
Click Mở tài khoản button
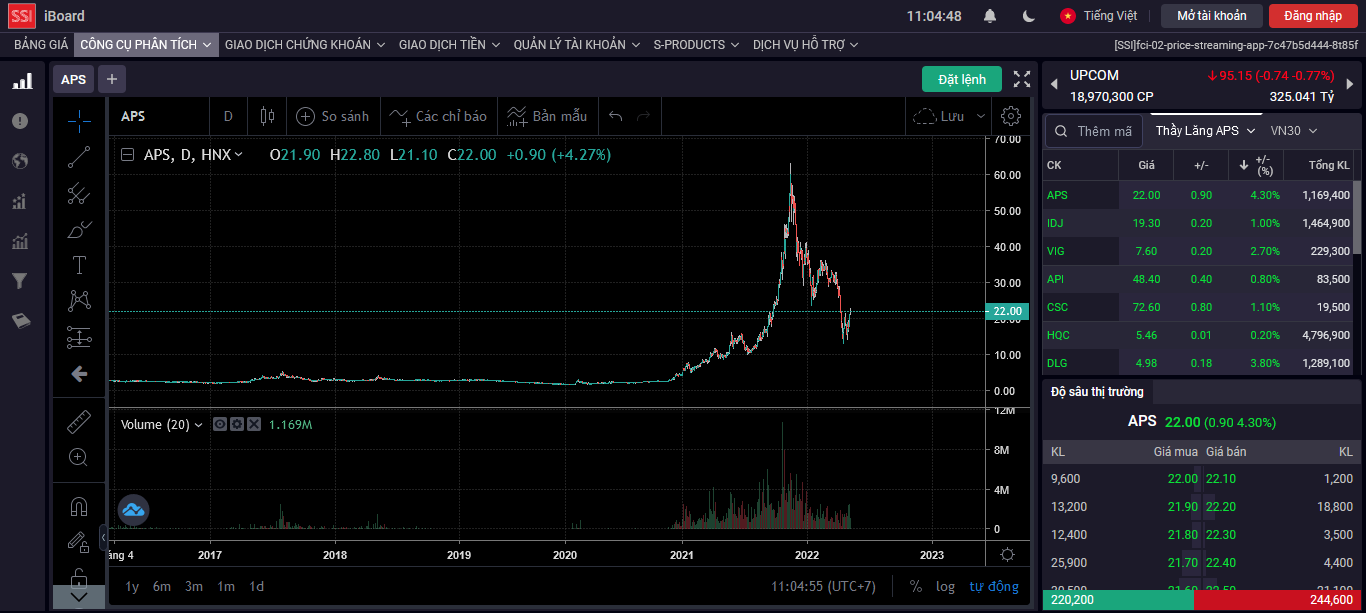coord(1211,16)
